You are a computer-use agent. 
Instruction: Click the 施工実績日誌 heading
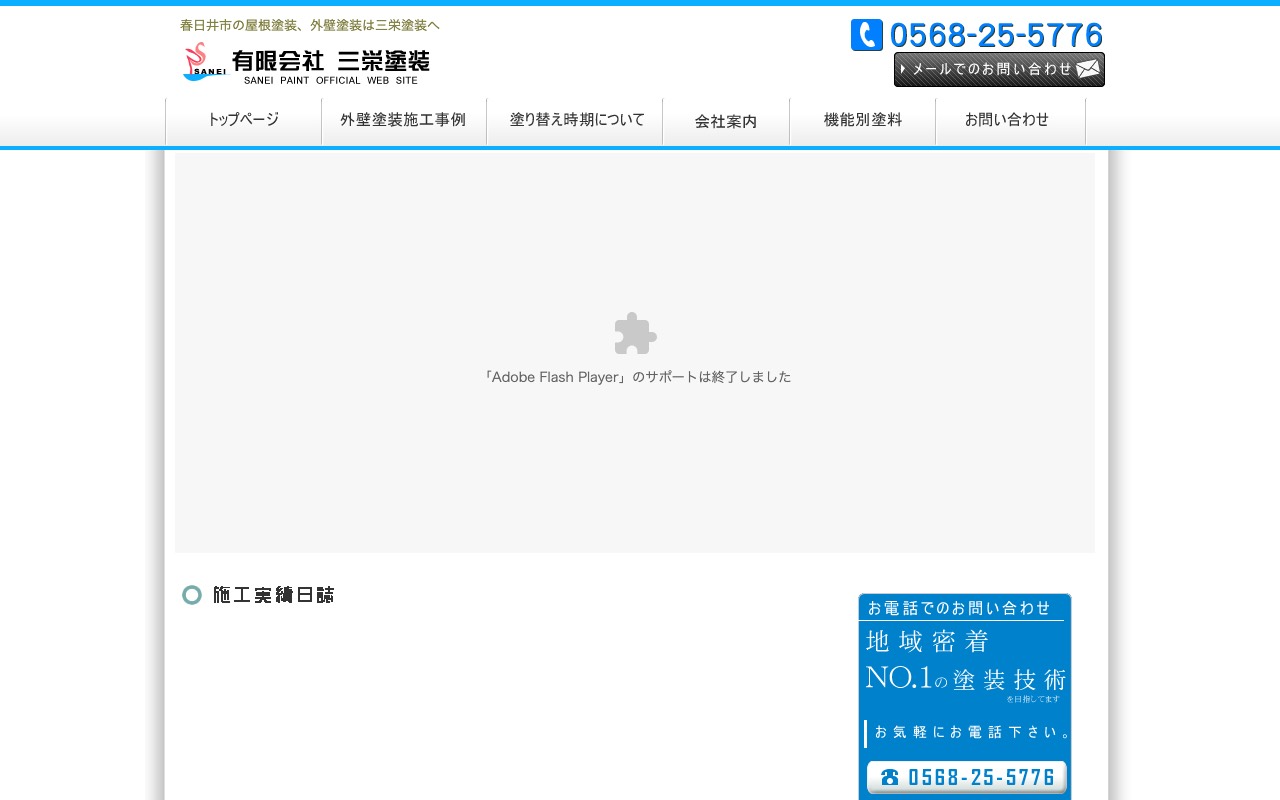coord(273,595)
